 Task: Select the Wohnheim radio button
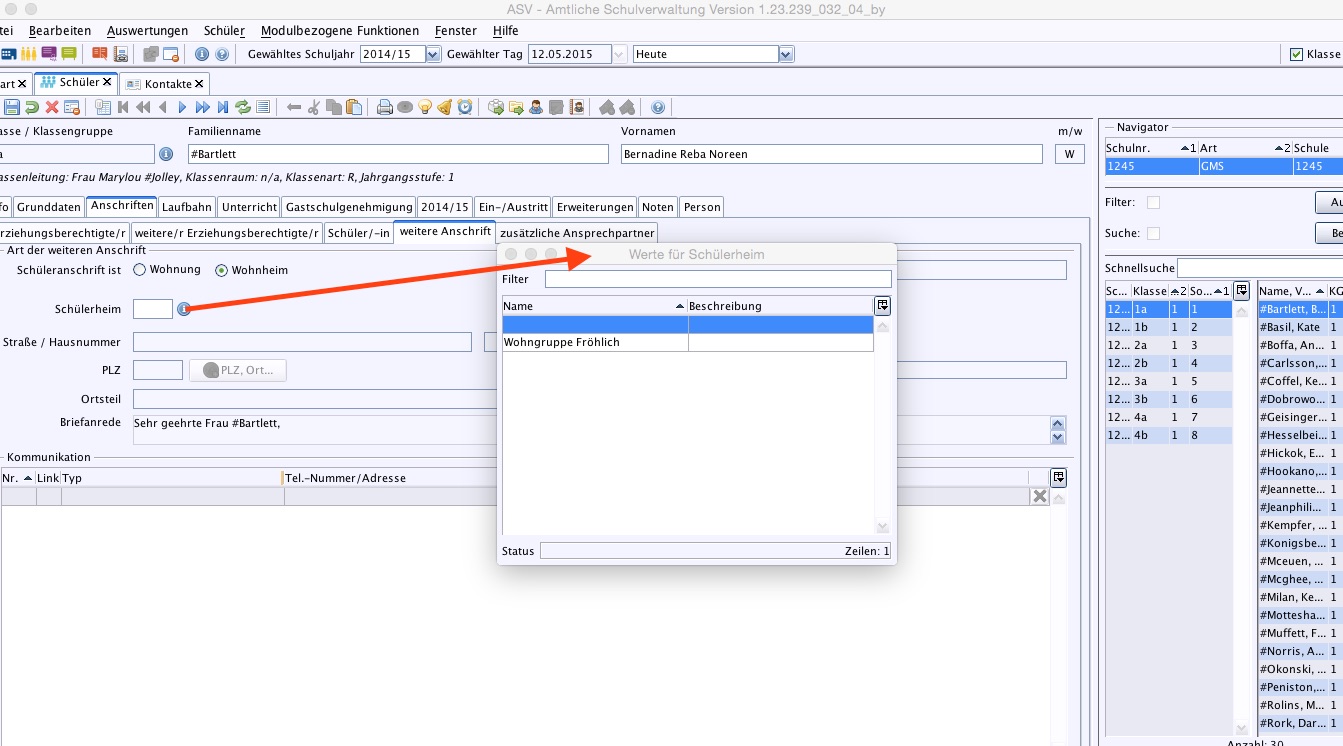click(222, 270)
